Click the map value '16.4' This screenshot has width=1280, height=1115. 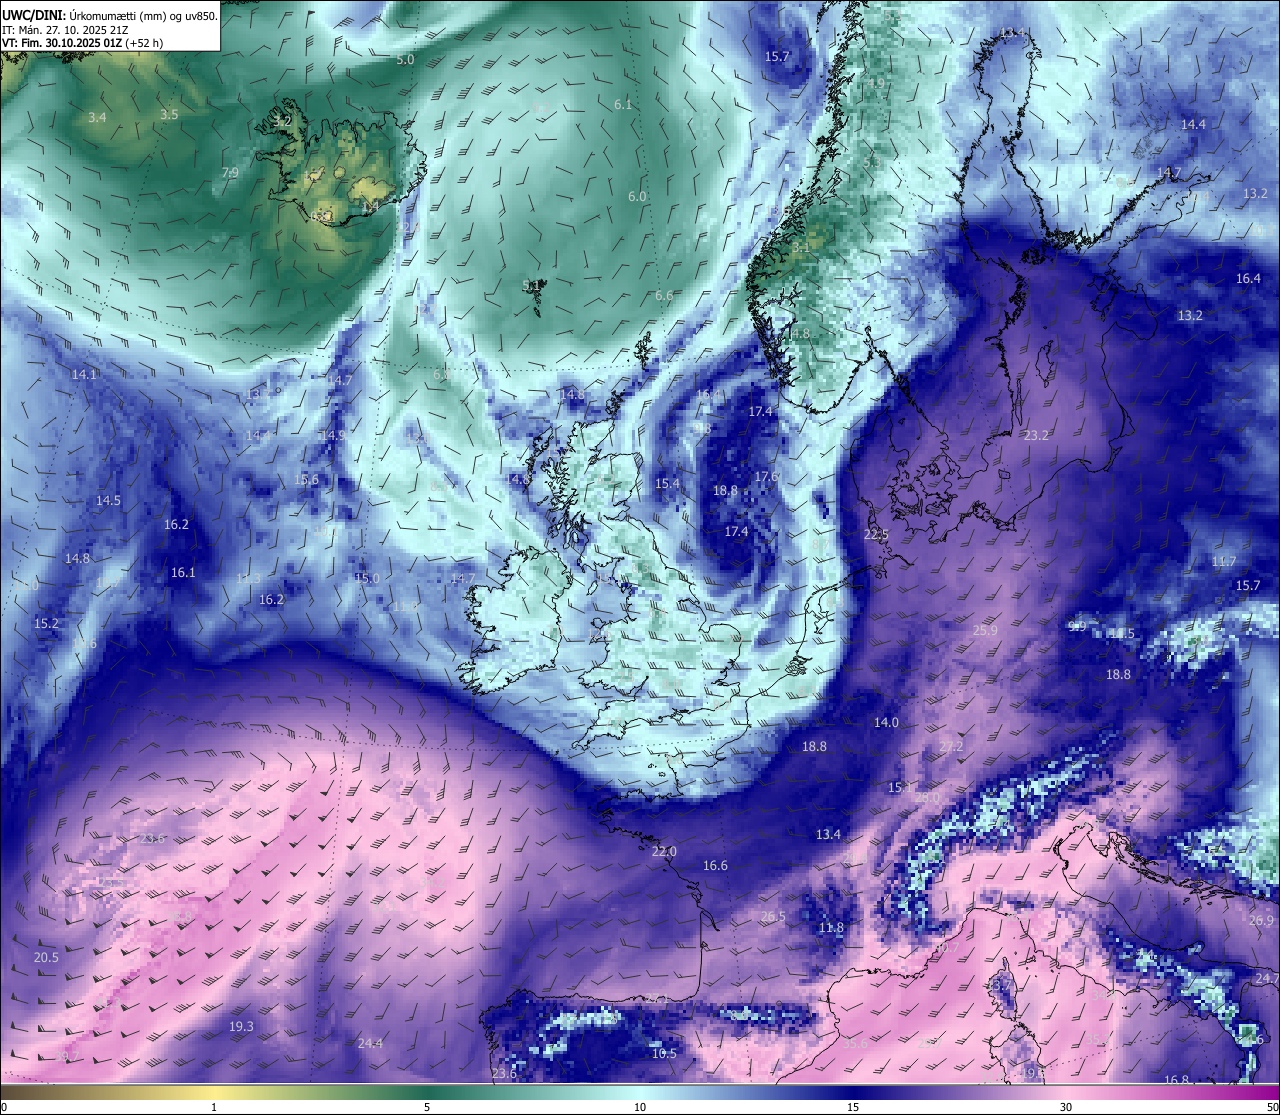click(x=1248, y=279)
